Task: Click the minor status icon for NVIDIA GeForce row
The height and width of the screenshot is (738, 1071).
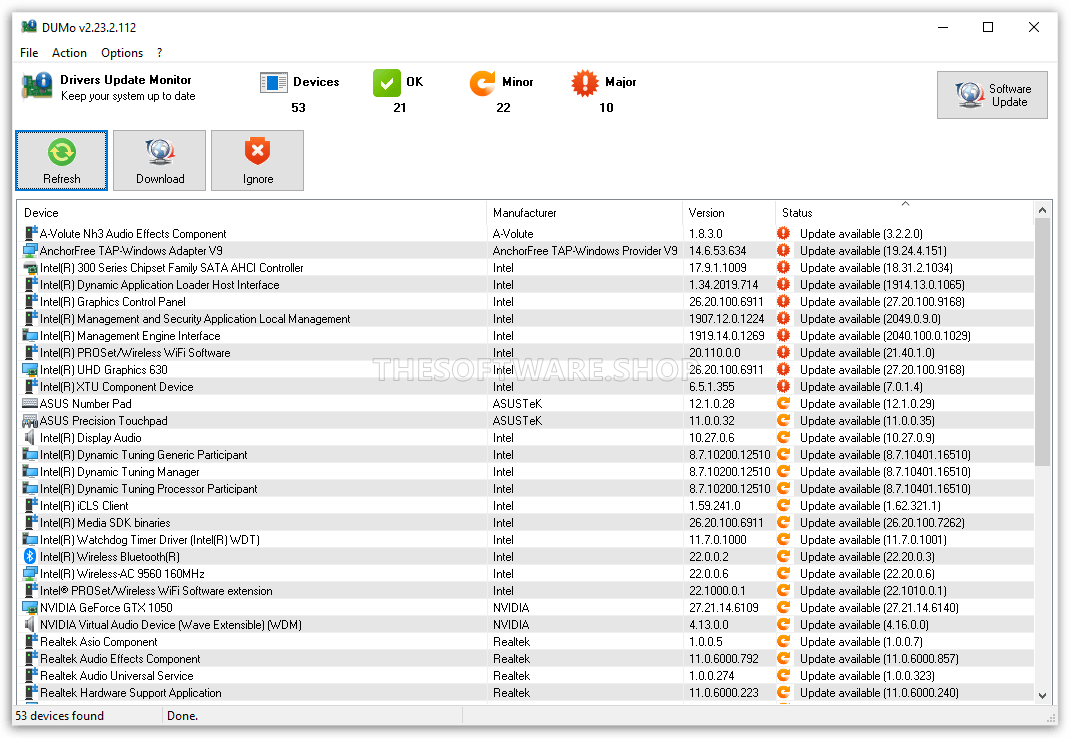Action: click(783, 607)
